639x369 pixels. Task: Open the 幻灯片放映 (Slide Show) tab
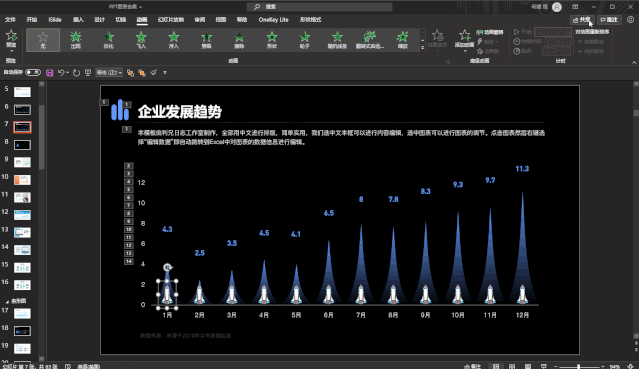[x=171, y=20]
